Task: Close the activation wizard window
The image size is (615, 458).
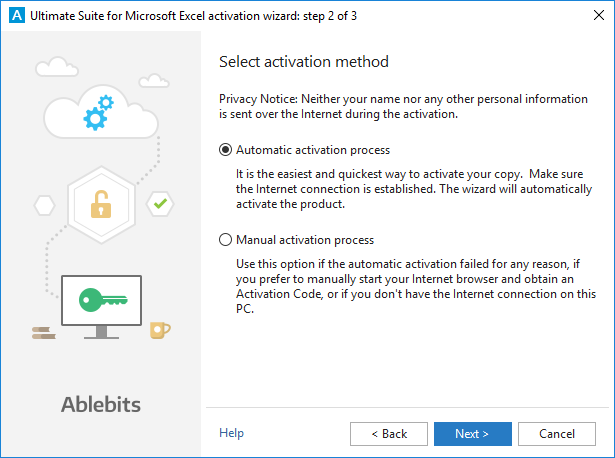Action: tap(599, 15)
